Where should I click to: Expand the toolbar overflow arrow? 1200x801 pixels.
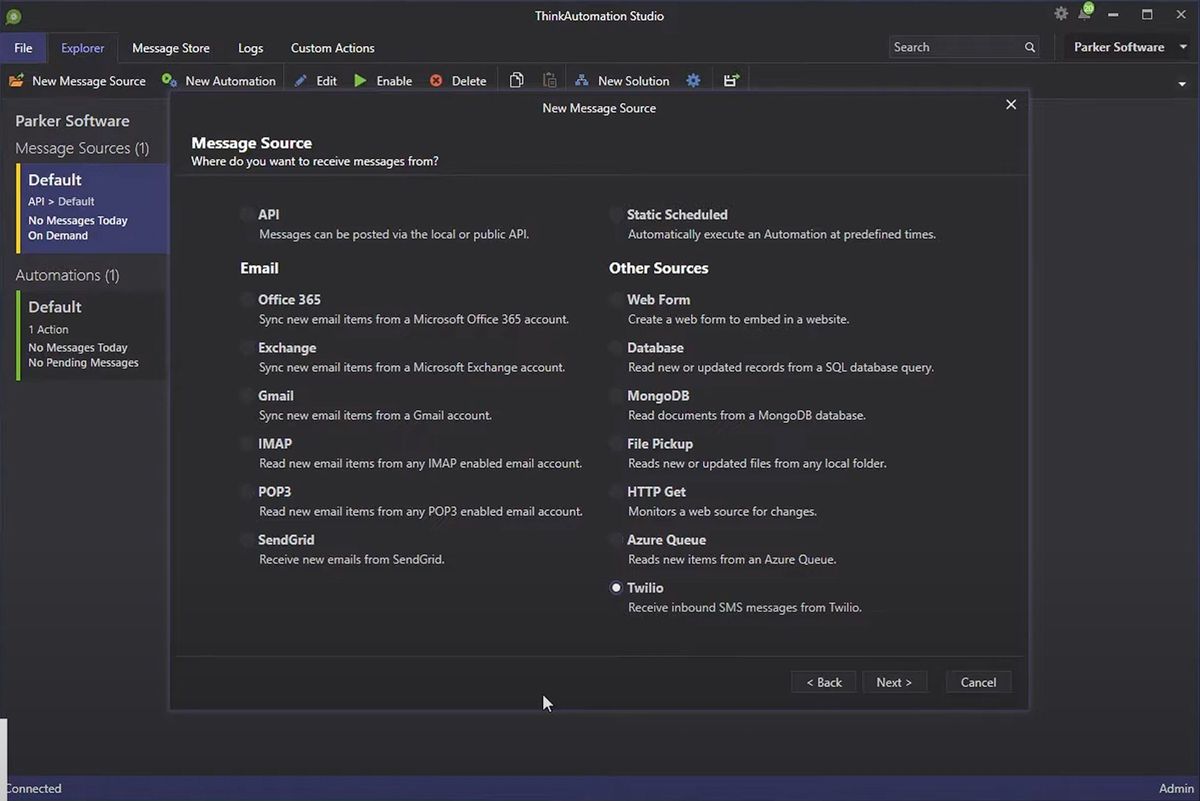[1182, 84]
